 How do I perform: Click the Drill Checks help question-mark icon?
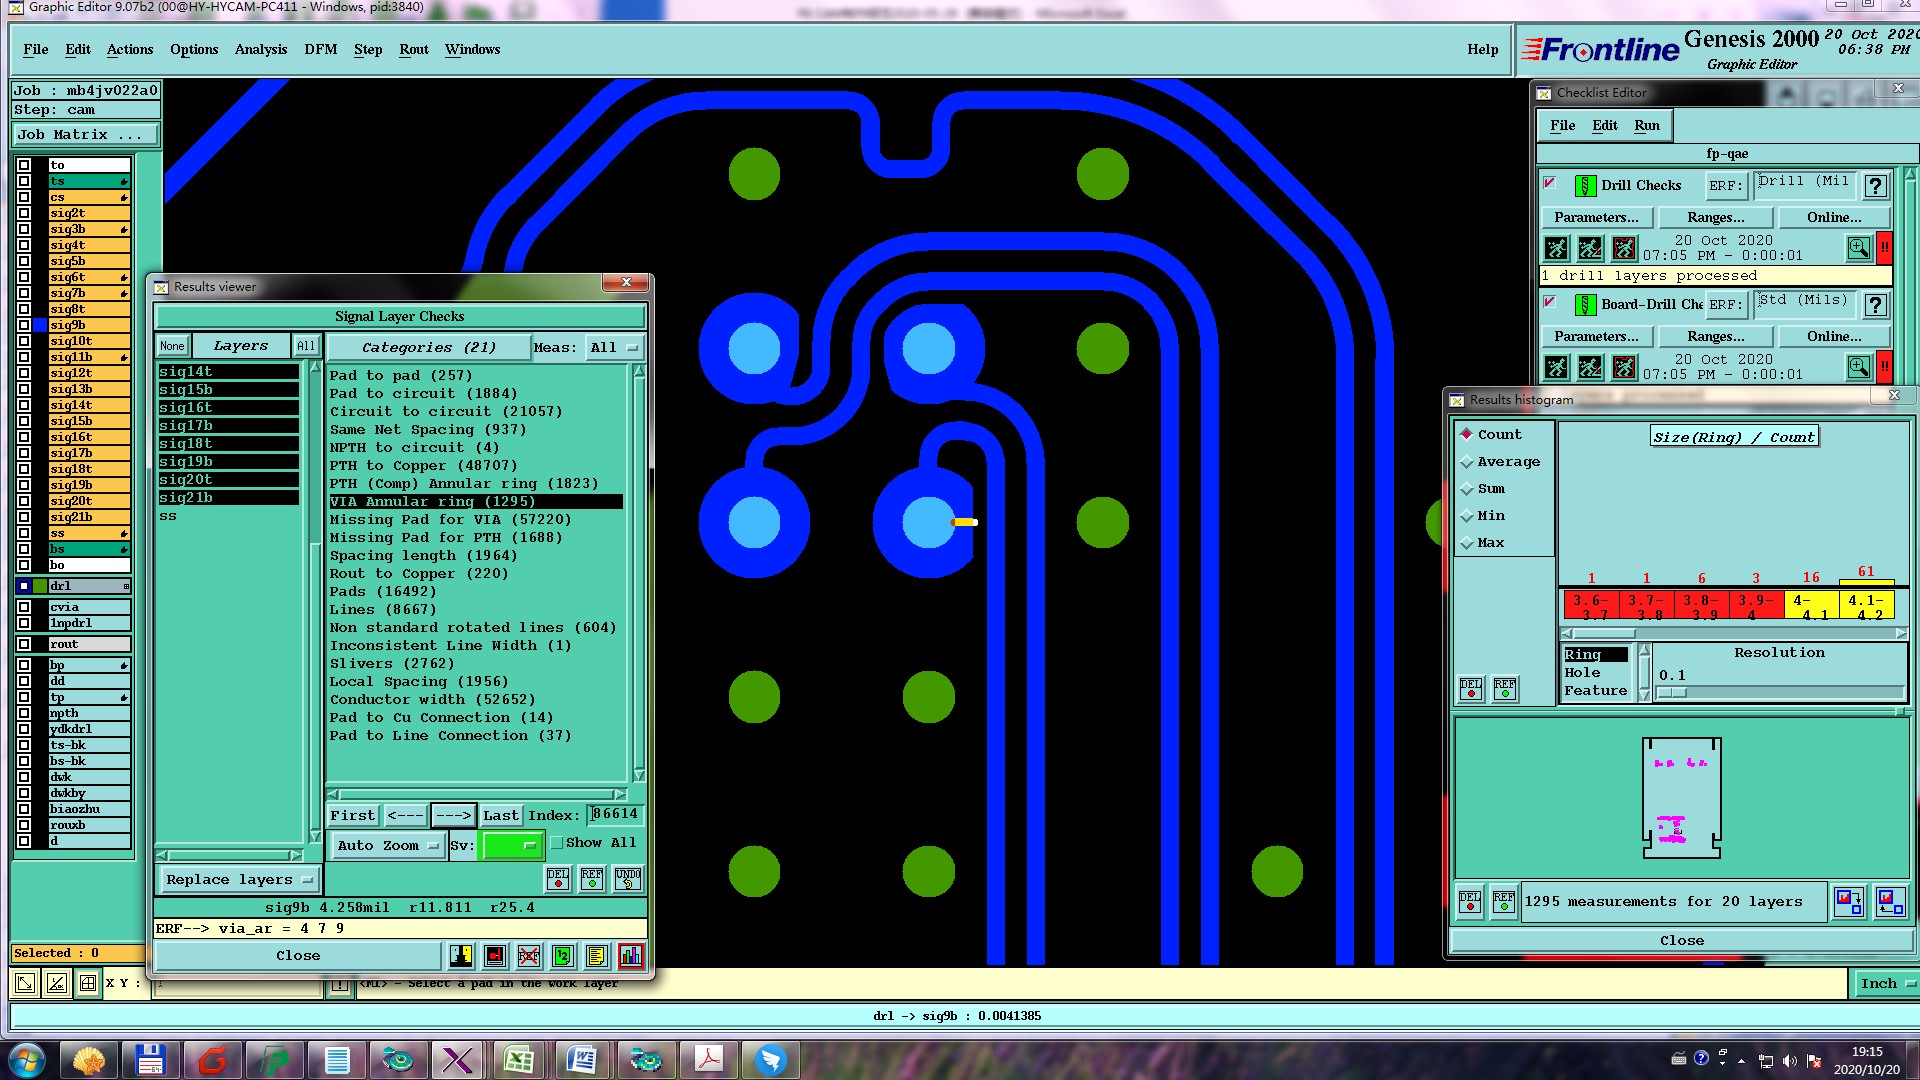coord(1876,186)
